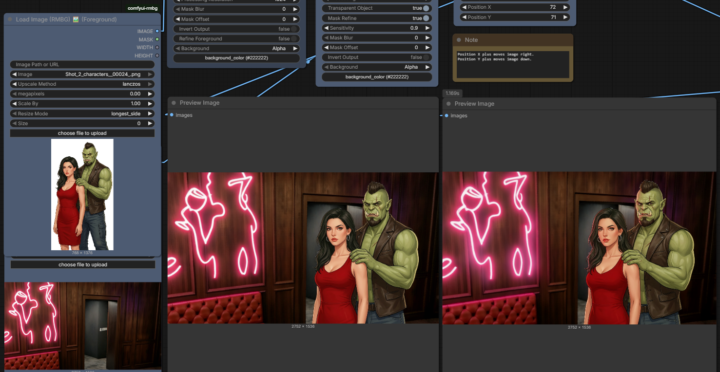Click the right Preview Image composite result
720x372 pixels.
[579, 248]
